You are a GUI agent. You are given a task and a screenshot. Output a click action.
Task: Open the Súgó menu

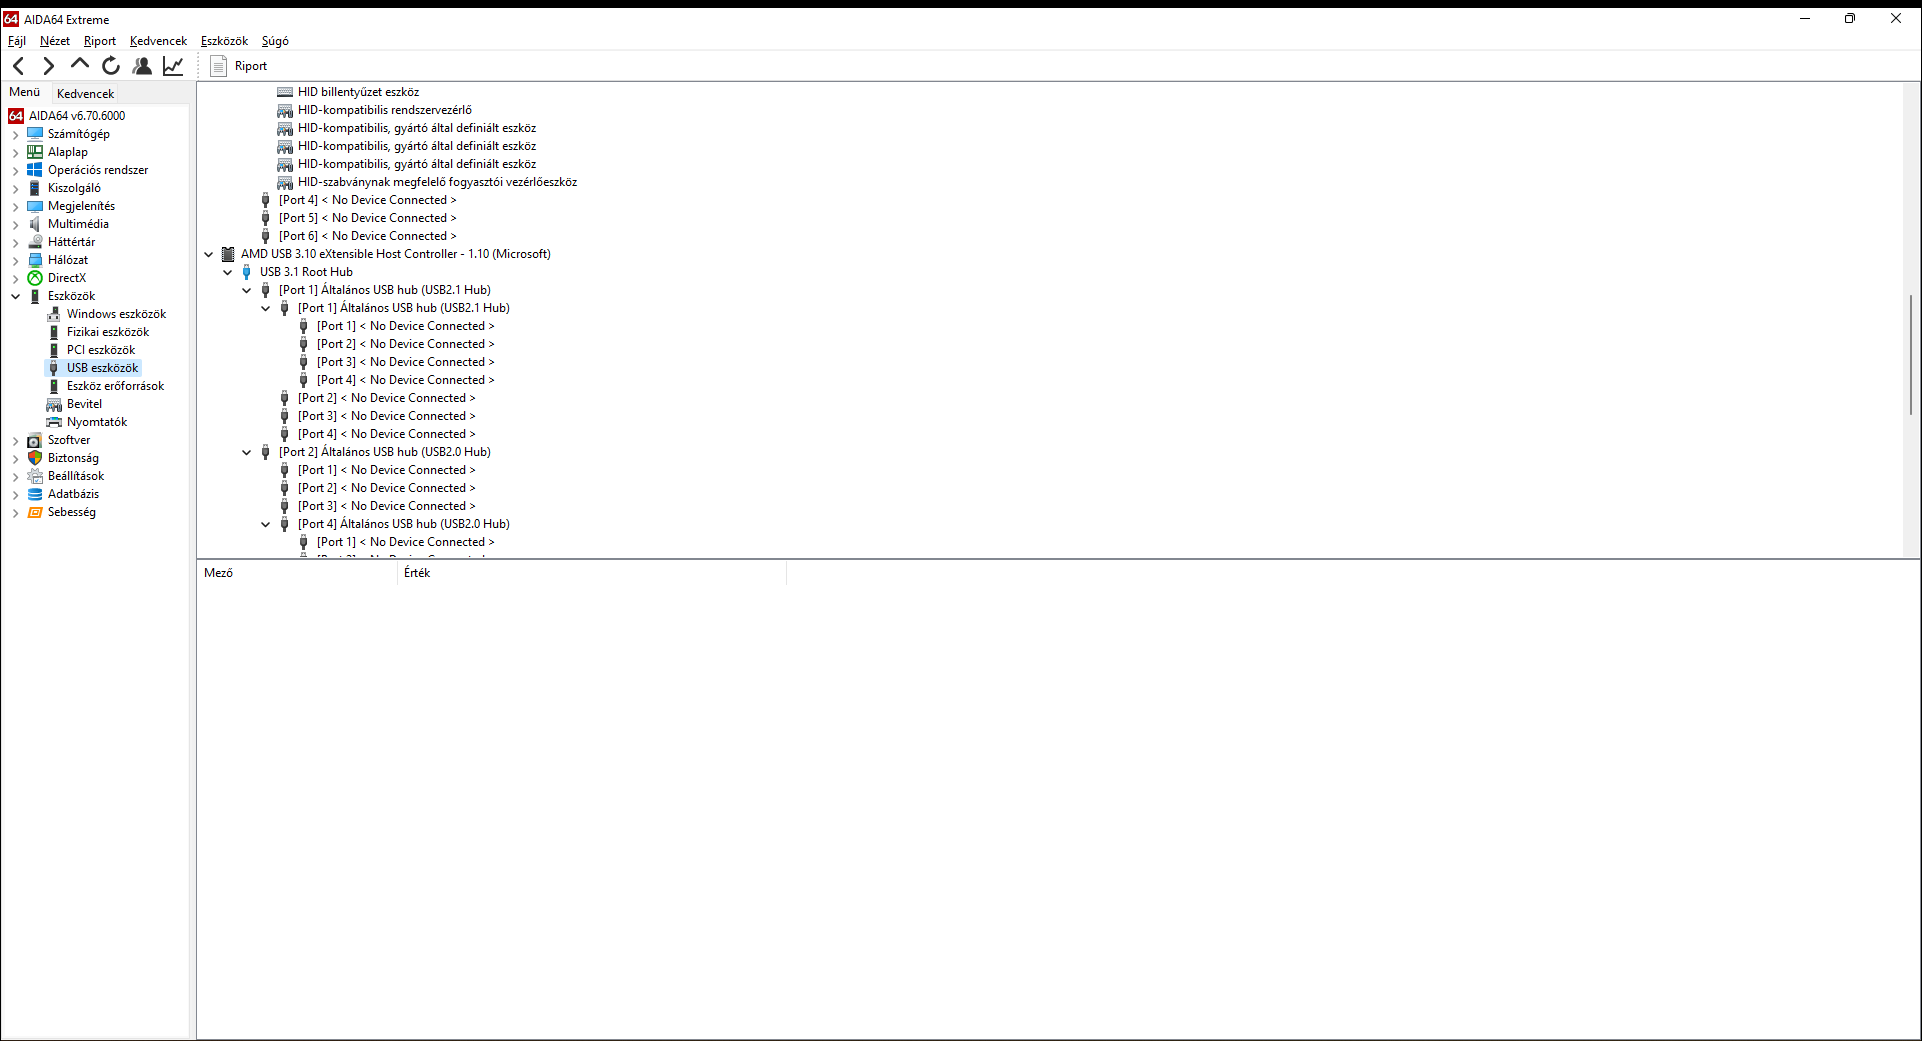275,41
